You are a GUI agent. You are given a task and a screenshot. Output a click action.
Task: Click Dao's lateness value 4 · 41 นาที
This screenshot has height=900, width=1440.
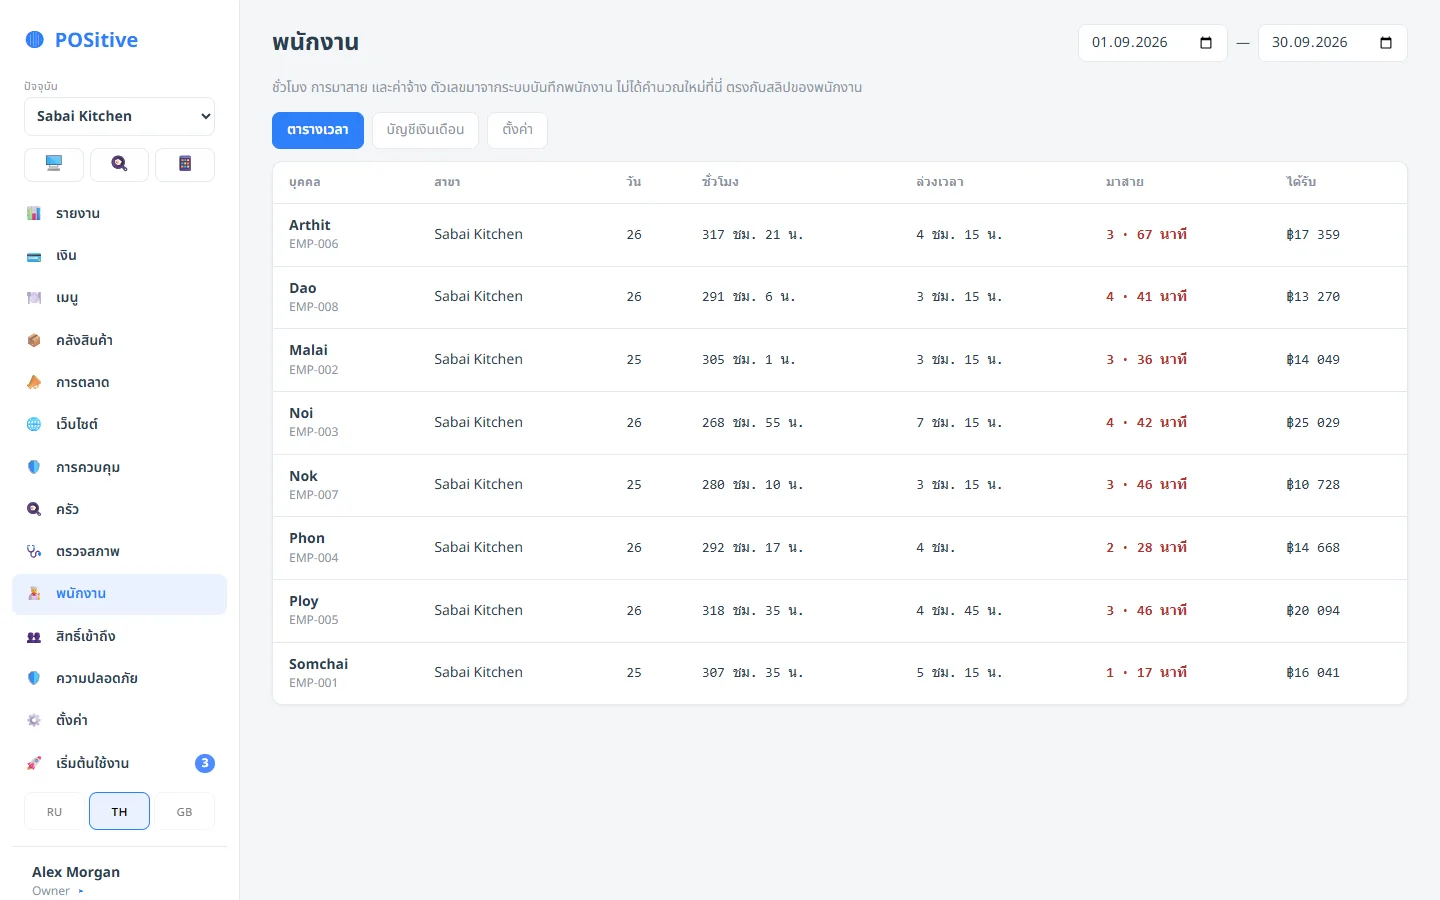[1147, 297]
